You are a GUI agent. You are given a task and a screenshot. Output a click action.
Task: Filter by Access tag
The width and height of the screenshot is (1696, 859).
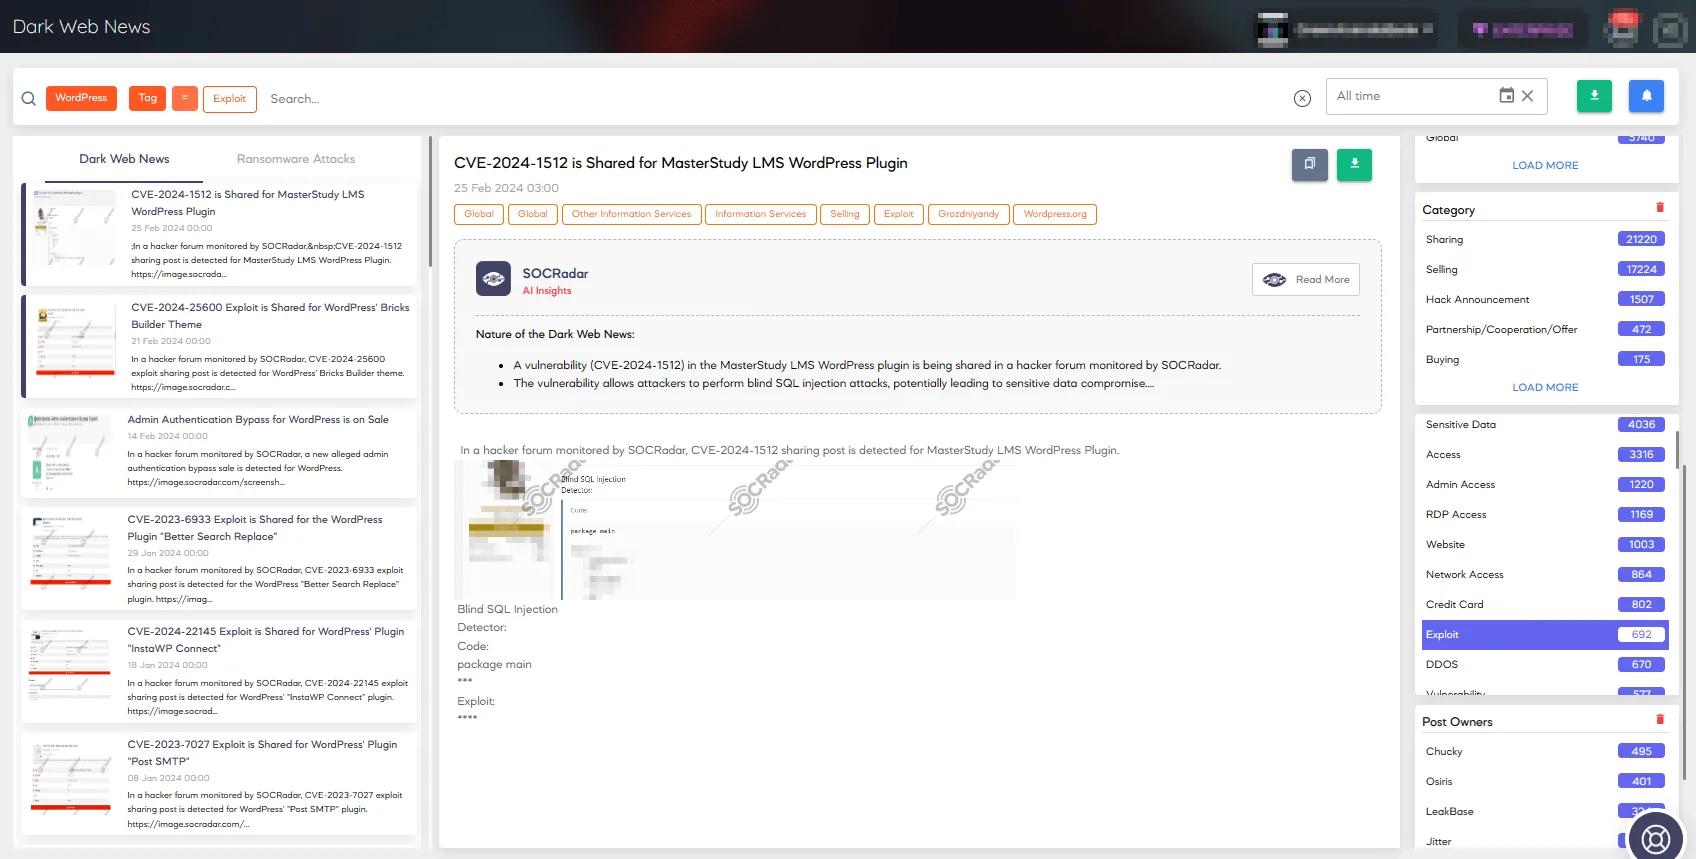click(1545, 455)
